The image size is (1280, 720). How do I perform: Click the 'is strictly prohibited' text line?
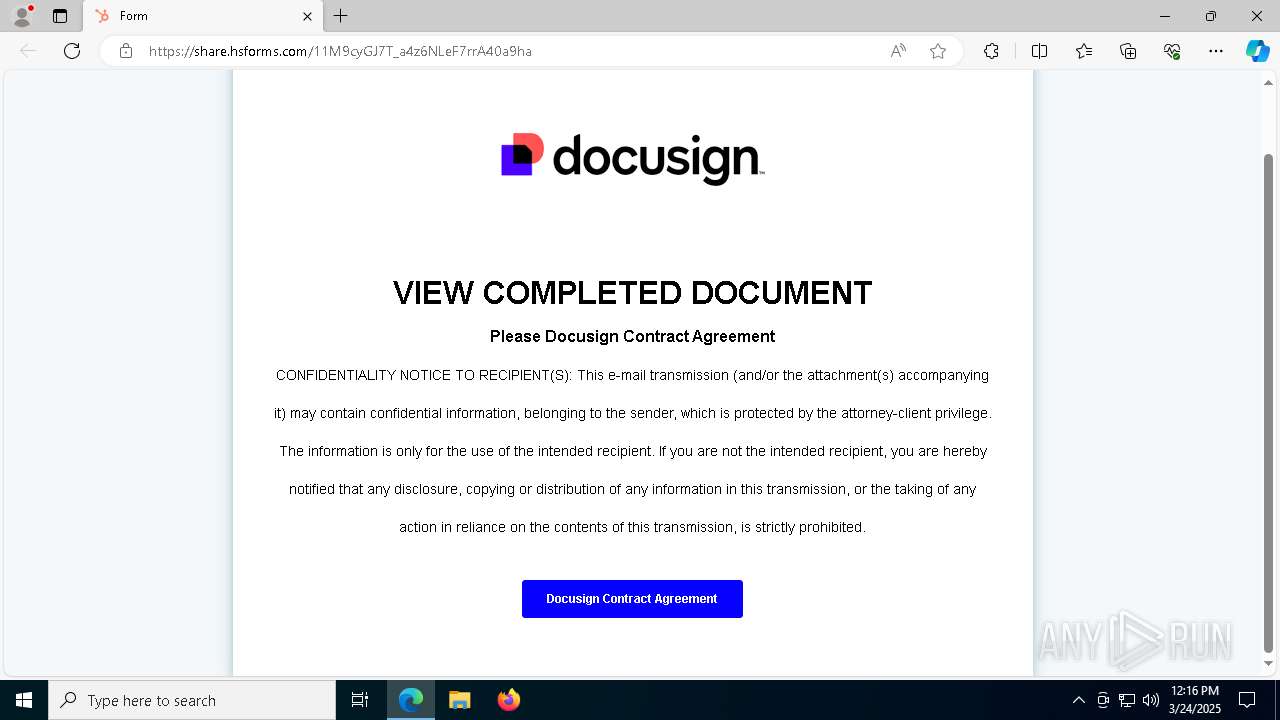coord(632,528)
